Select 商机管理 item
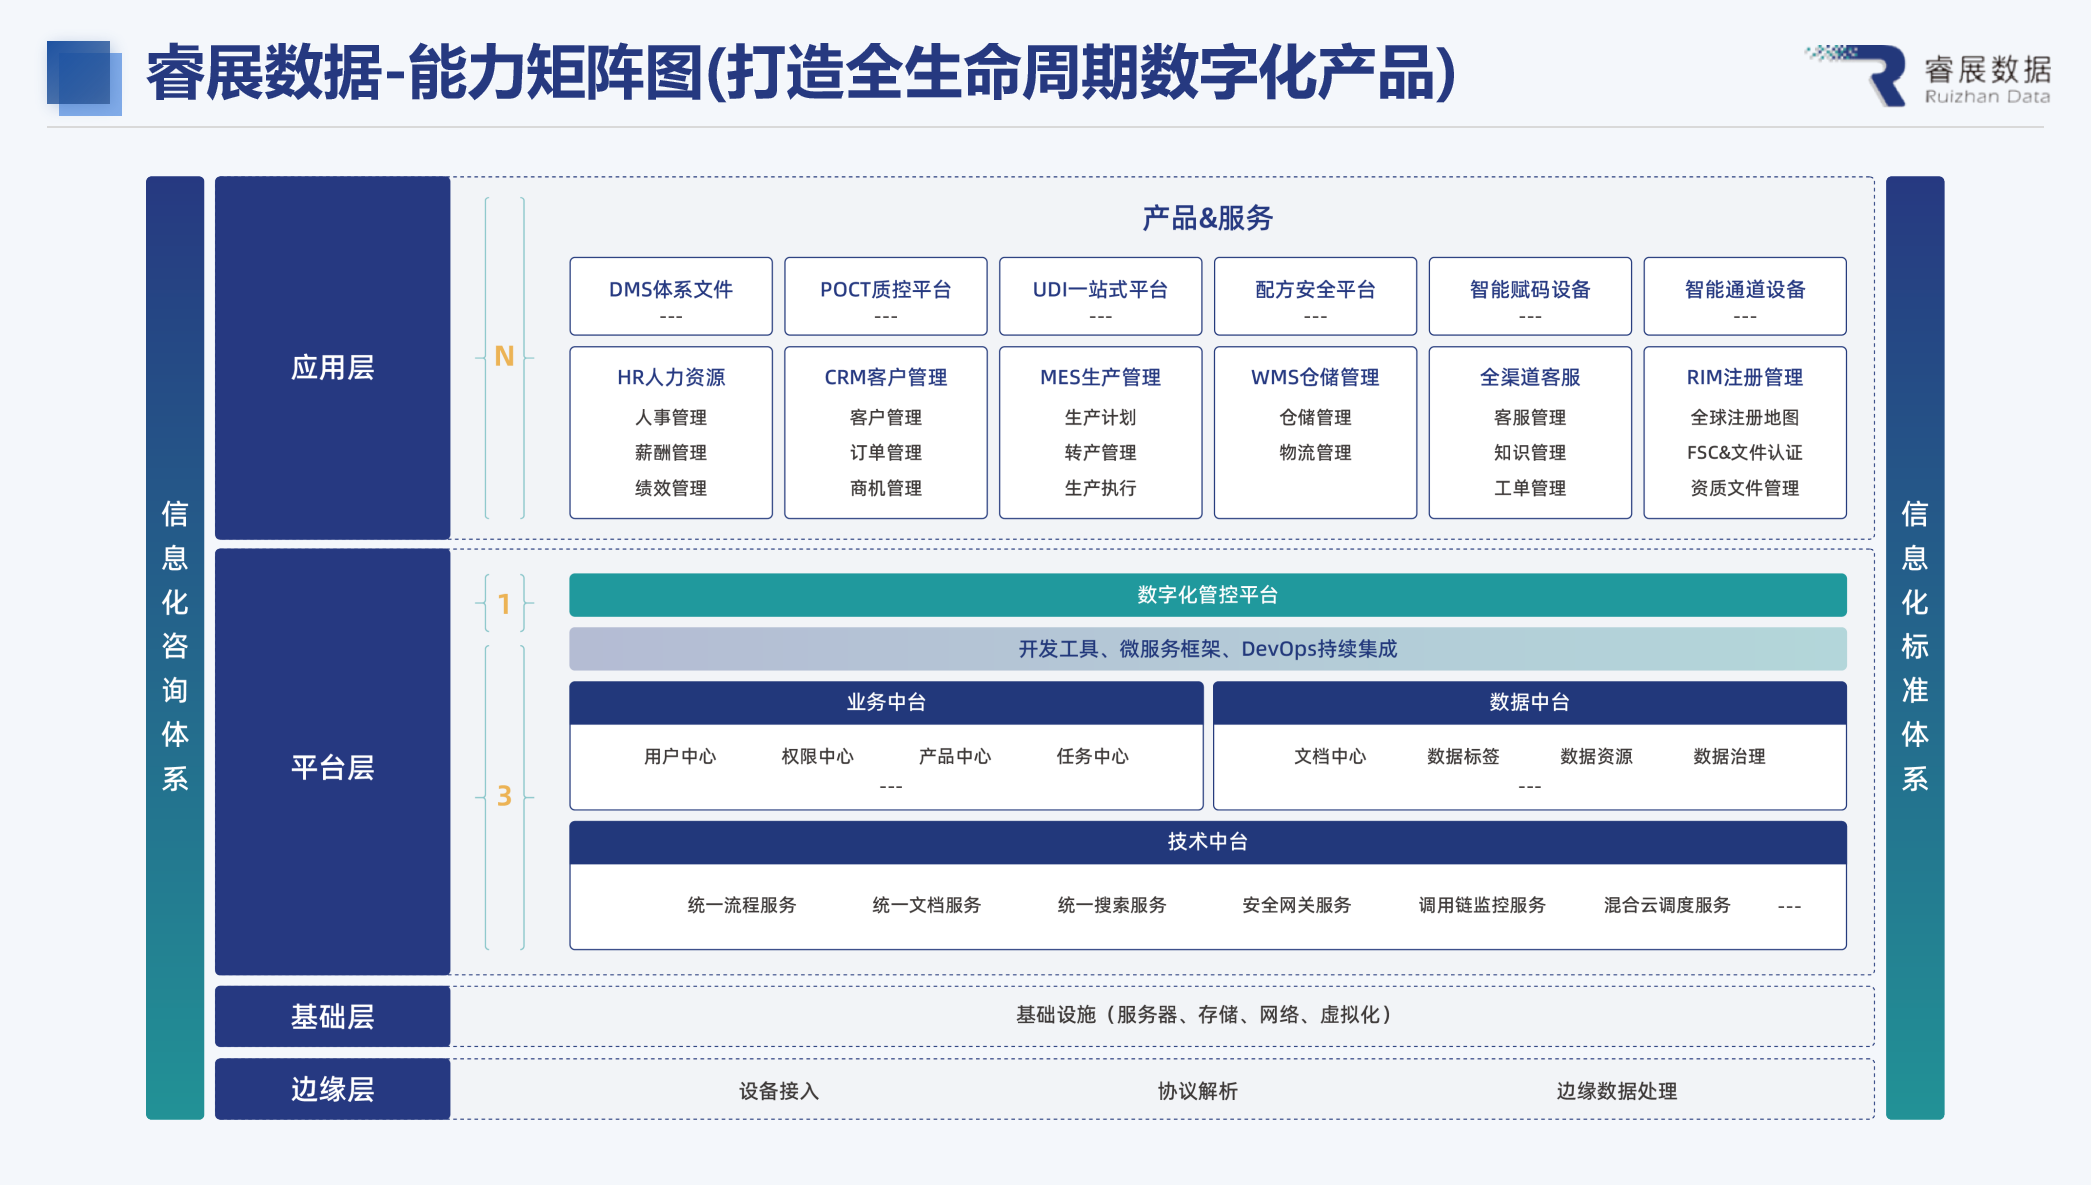The width and height of the screenshot is (2091, 1185). click(x=886, y=488)
